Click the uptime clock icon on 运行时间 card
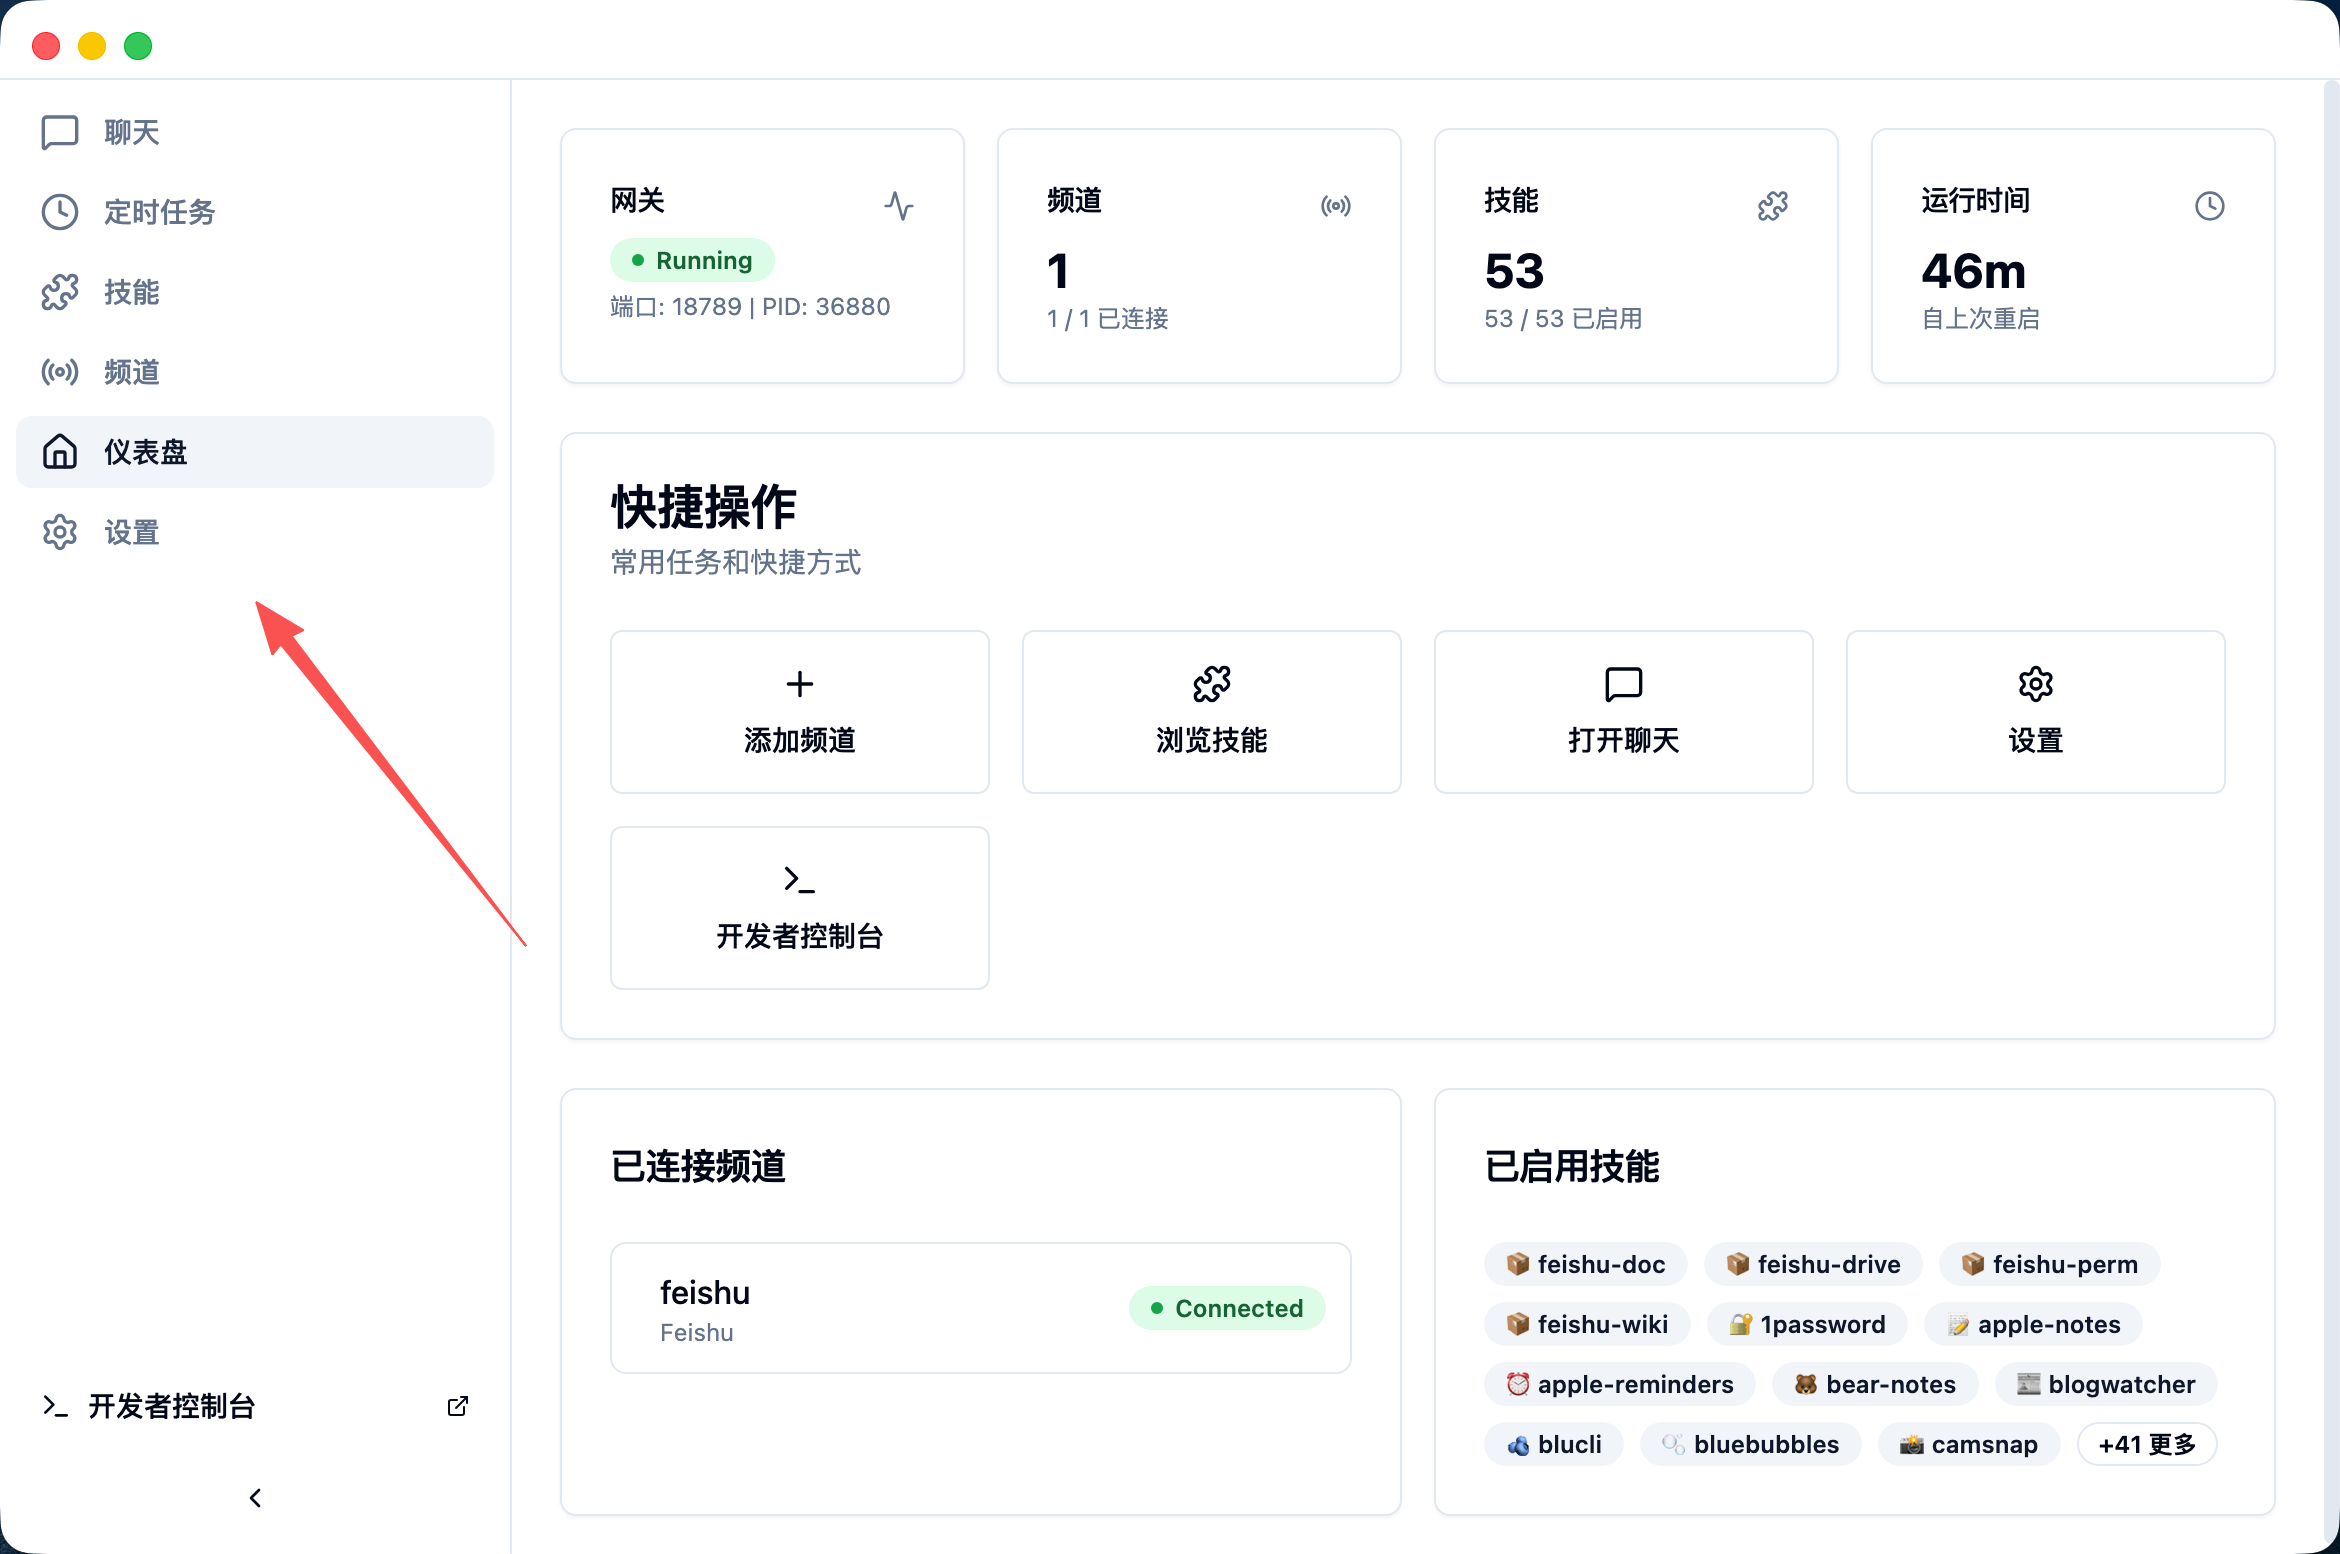2340x1554 pixels. point(2209,206)
